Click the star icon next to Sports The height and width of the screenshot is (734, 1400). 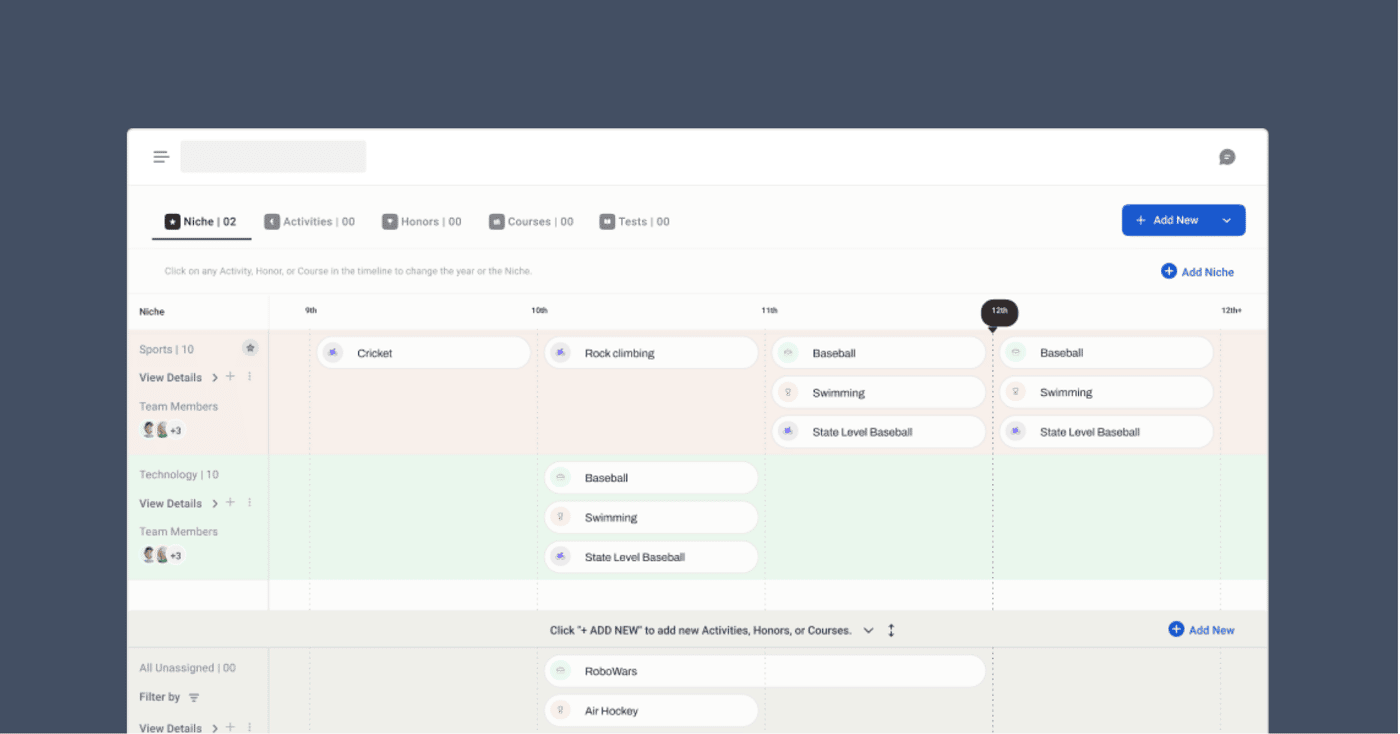click(251, 348)
